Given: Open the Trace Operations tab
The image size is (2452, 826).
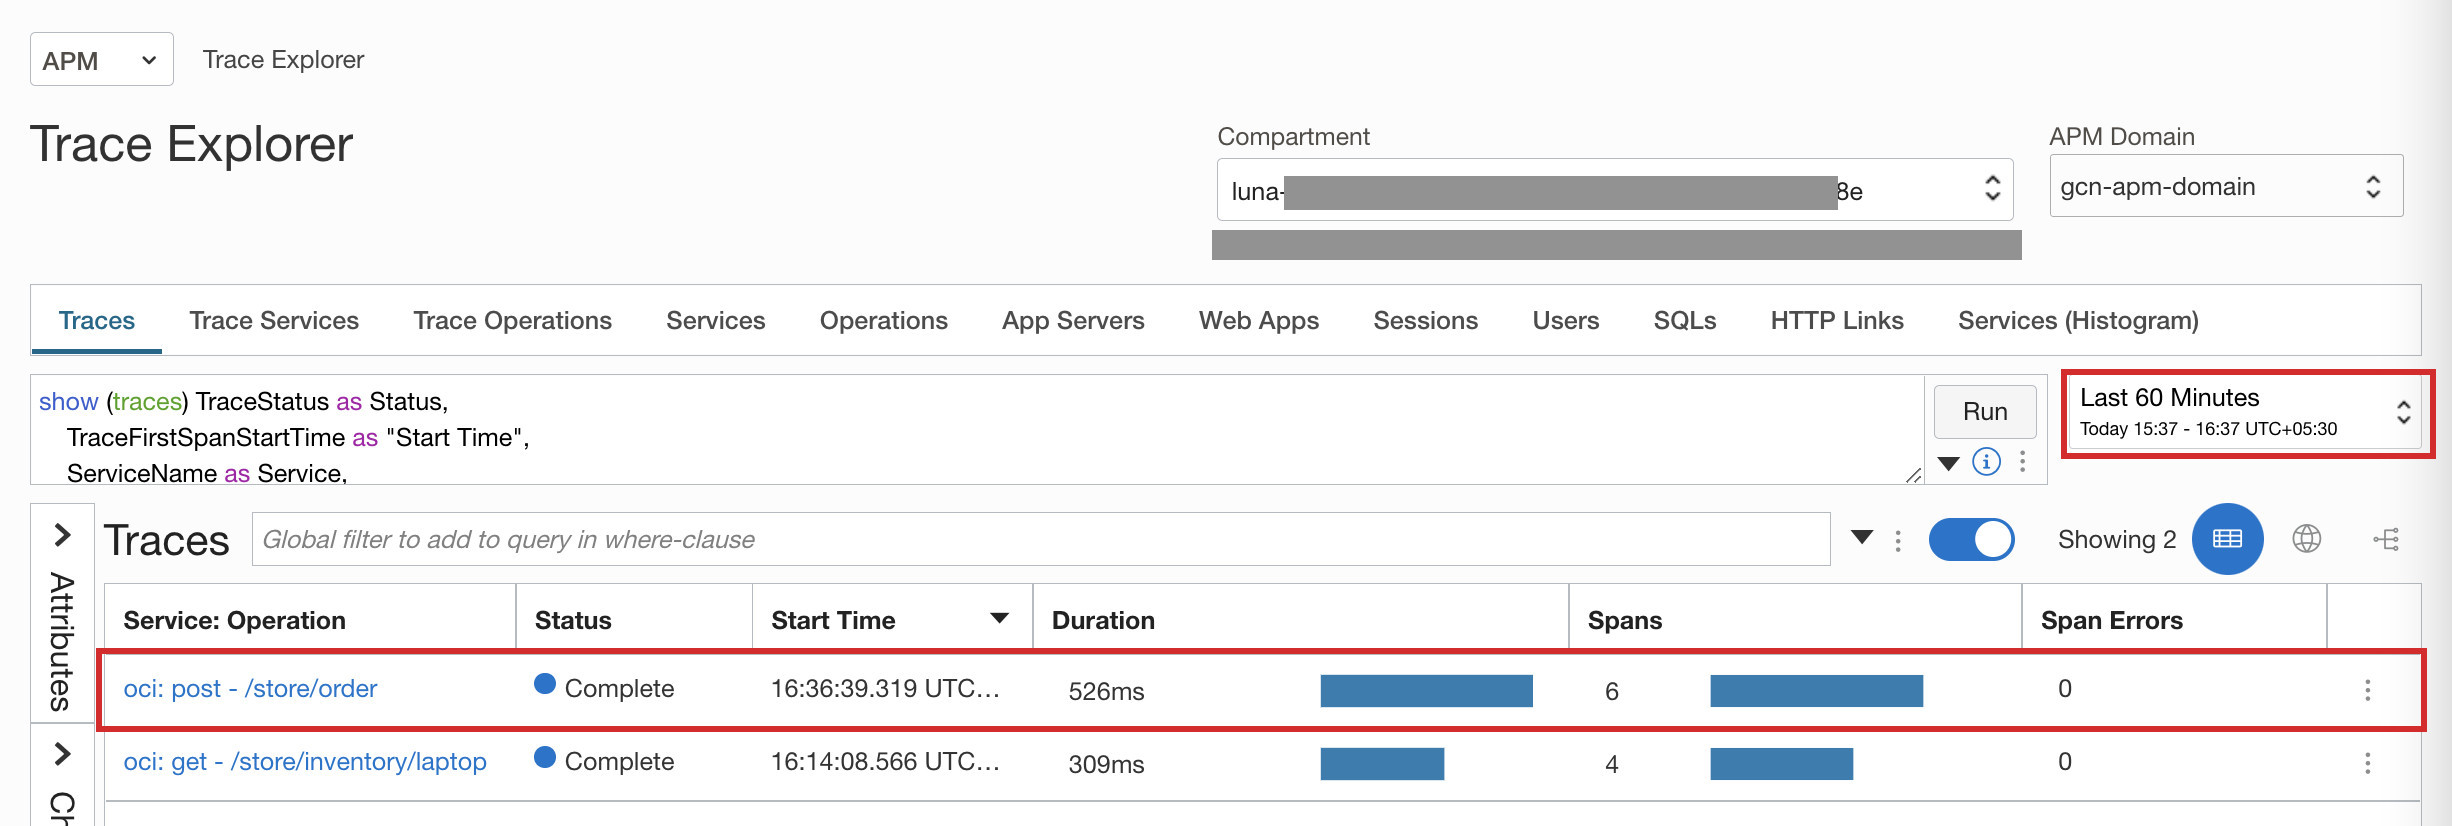Looking at the screenshot, I should [x=512, y=320].
